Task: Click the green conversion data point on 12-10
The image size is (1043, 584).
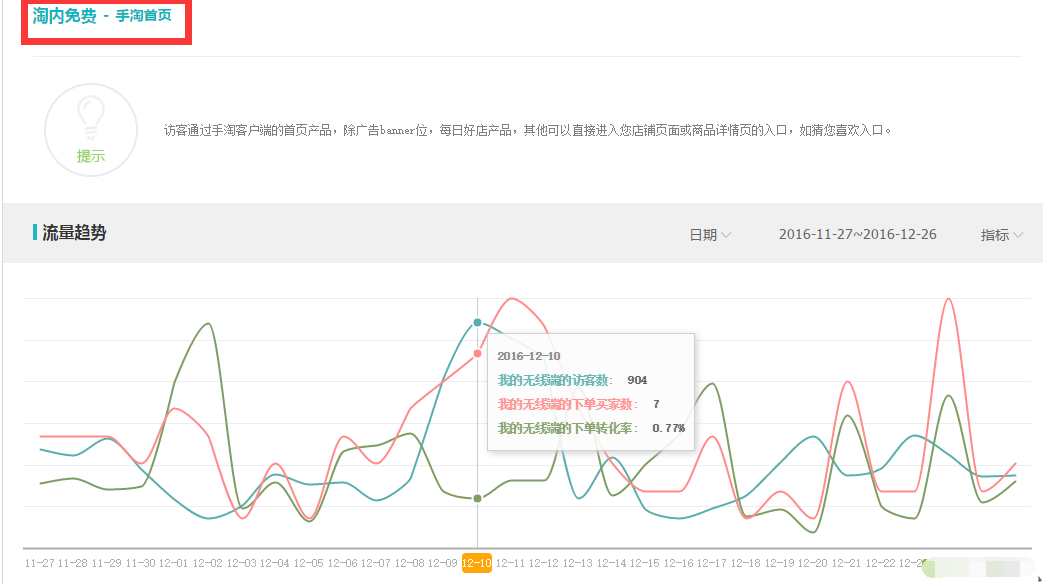Action: point(477,498)
